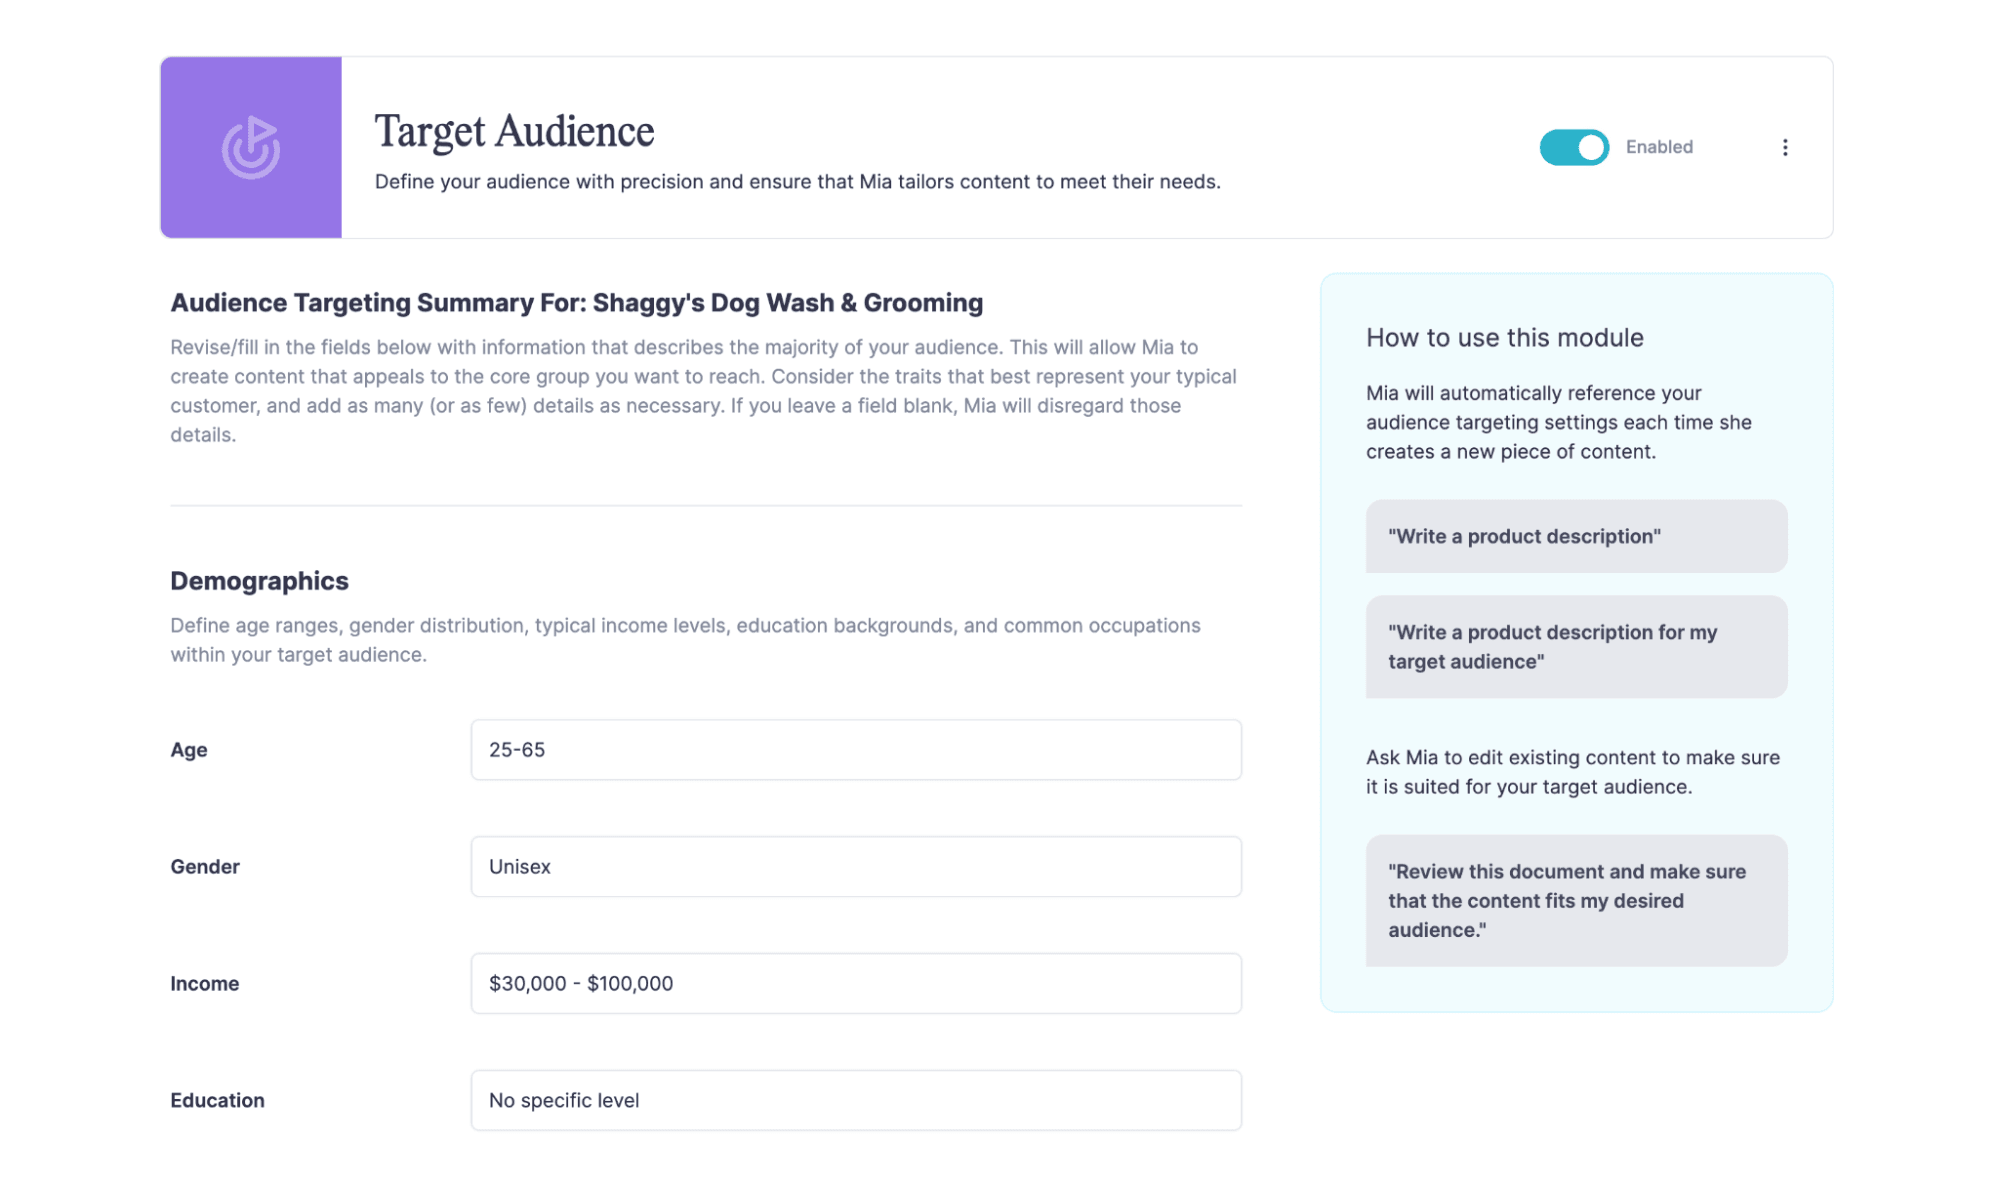Pick the "product description for my target audience" prompt
This screenshot has height=1182, width=1999.
1576,647
